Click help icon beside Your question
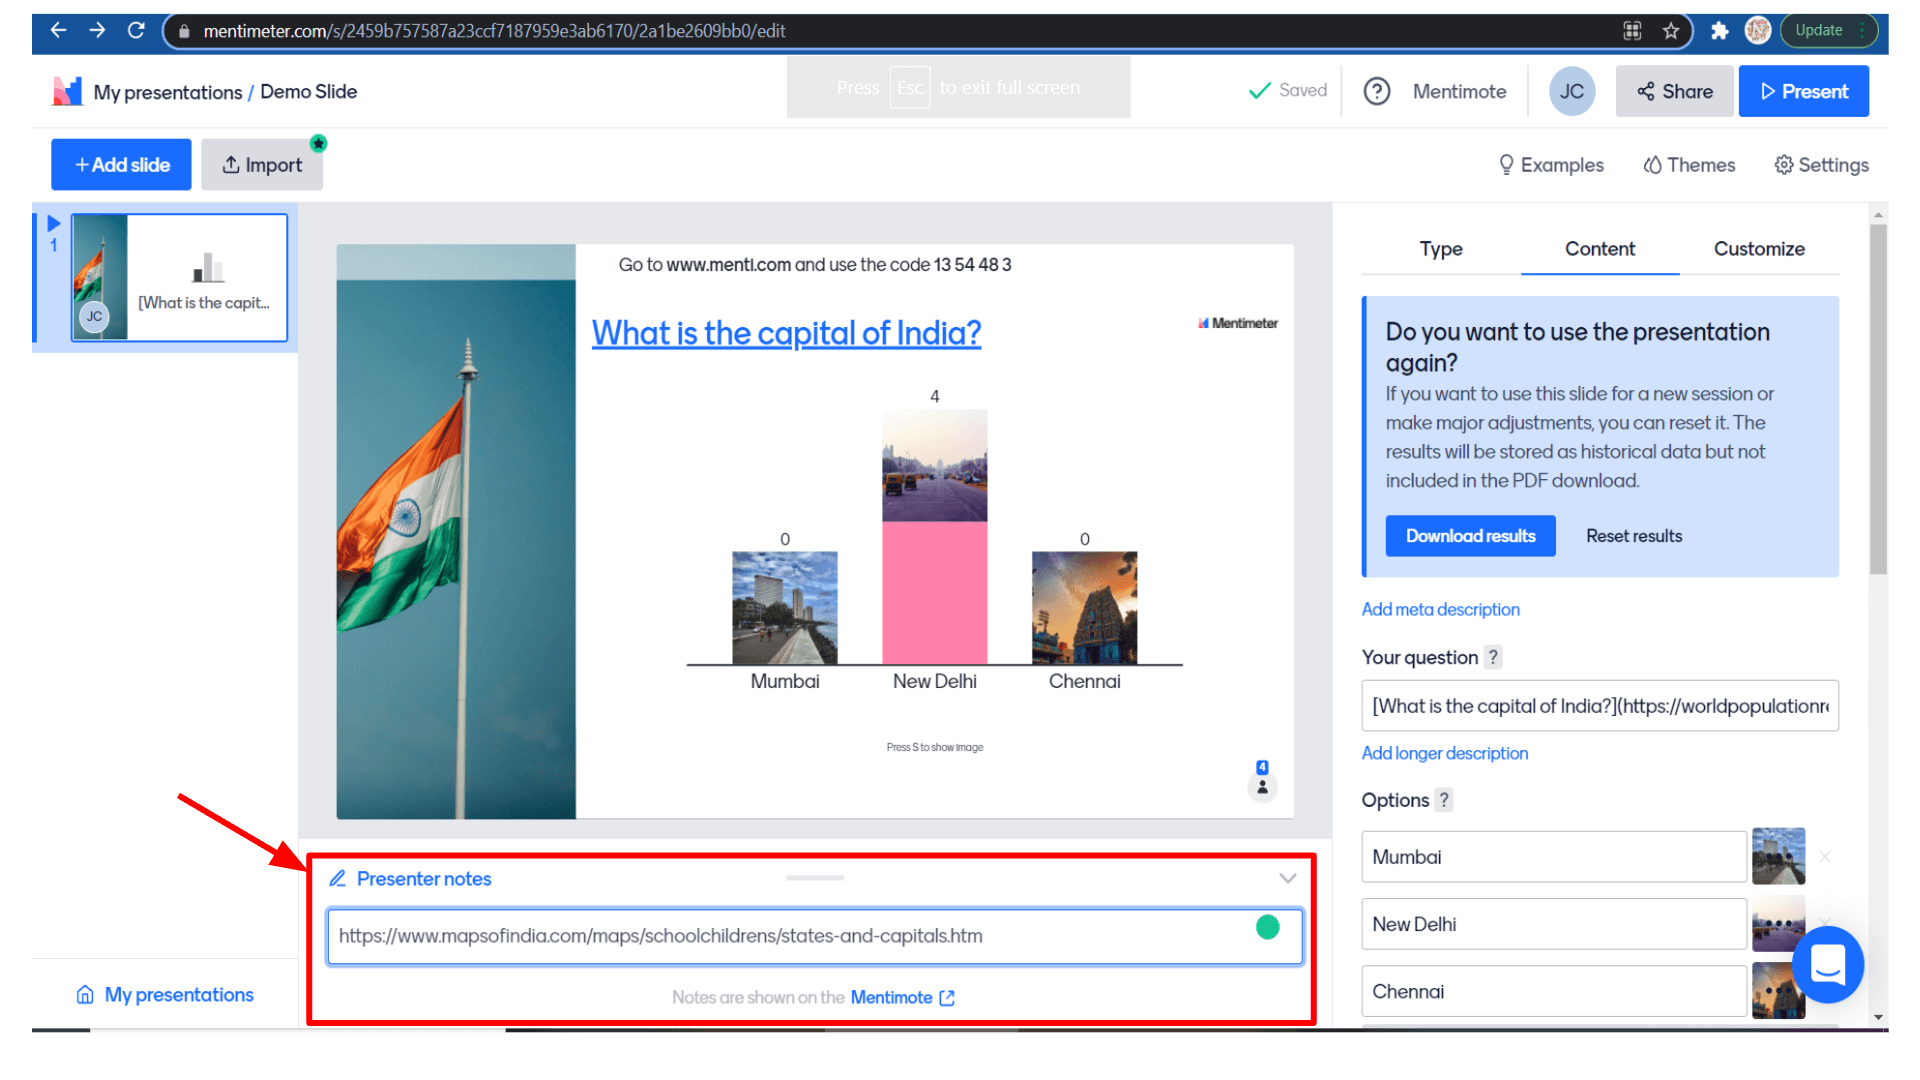 point(1493,657)
